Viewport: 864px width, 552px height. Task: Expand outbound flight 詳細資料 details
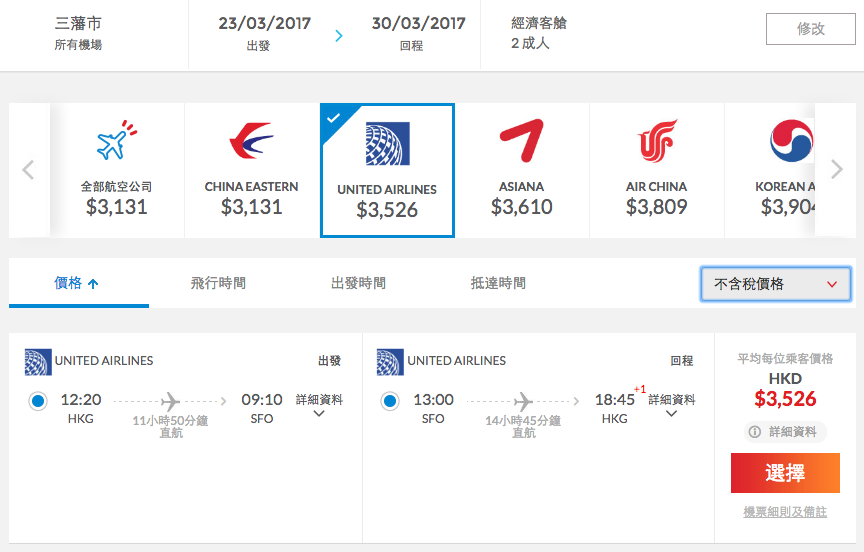[319, 405]
